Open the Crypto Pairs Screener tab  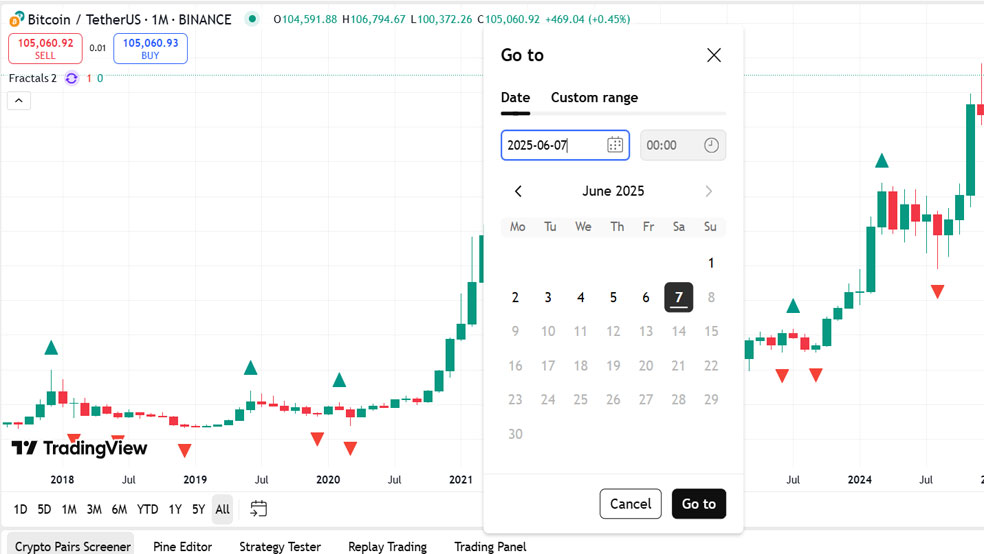point(73,546)
